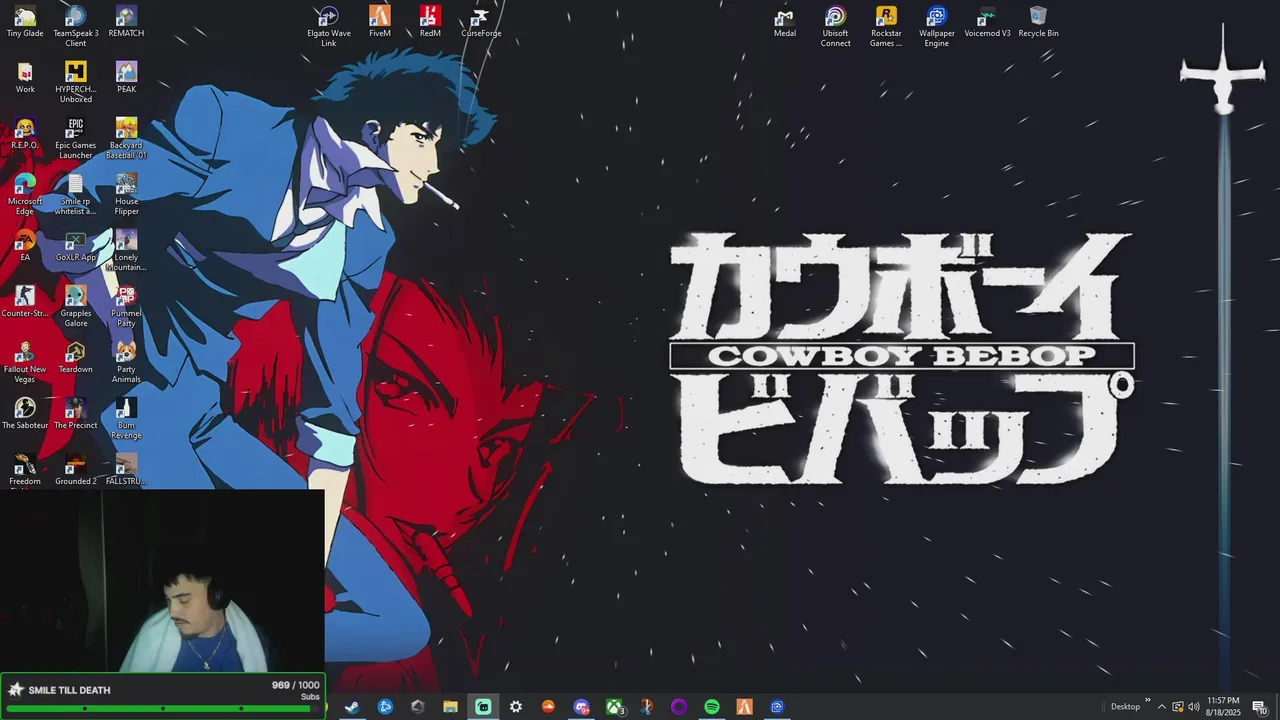This screenshot has height=720, width=1280.
Task: Select Fallout New Vegas desktop icon
Action: point(25,362)
